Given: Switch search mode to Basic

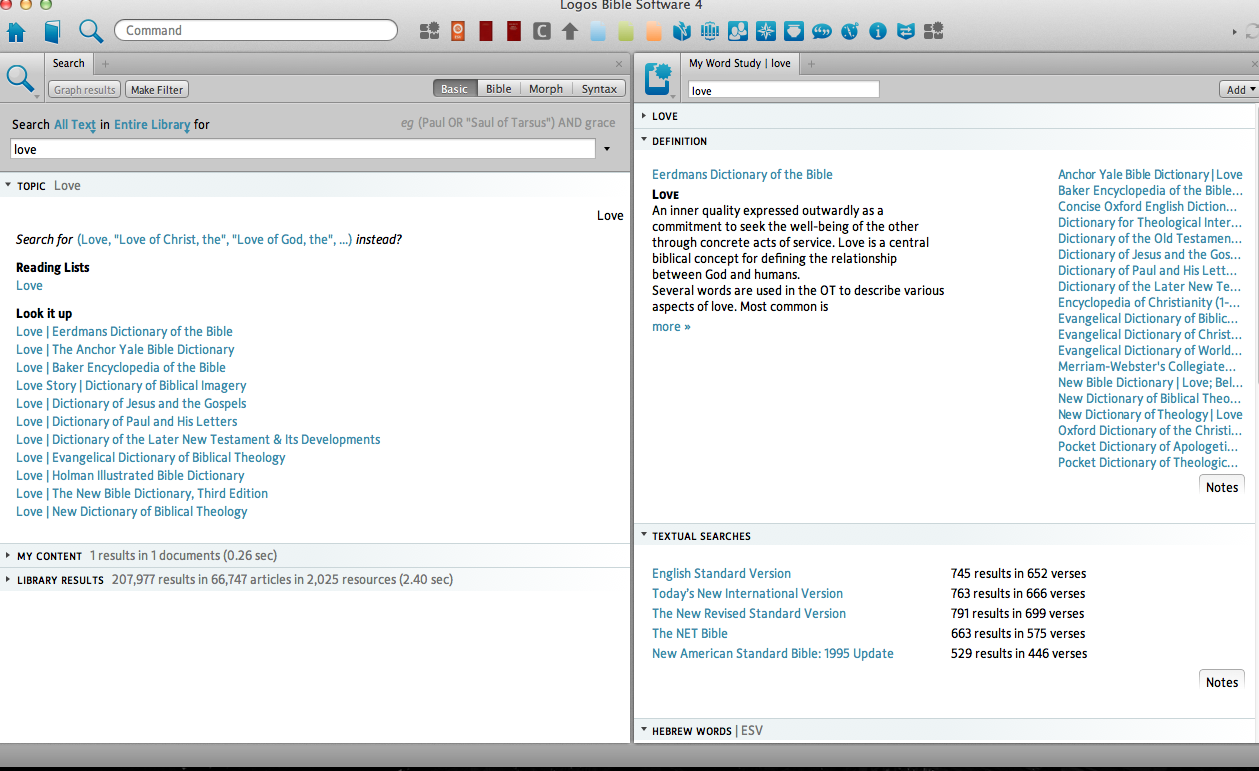Looking at the screenshot, I should (454, 89).
